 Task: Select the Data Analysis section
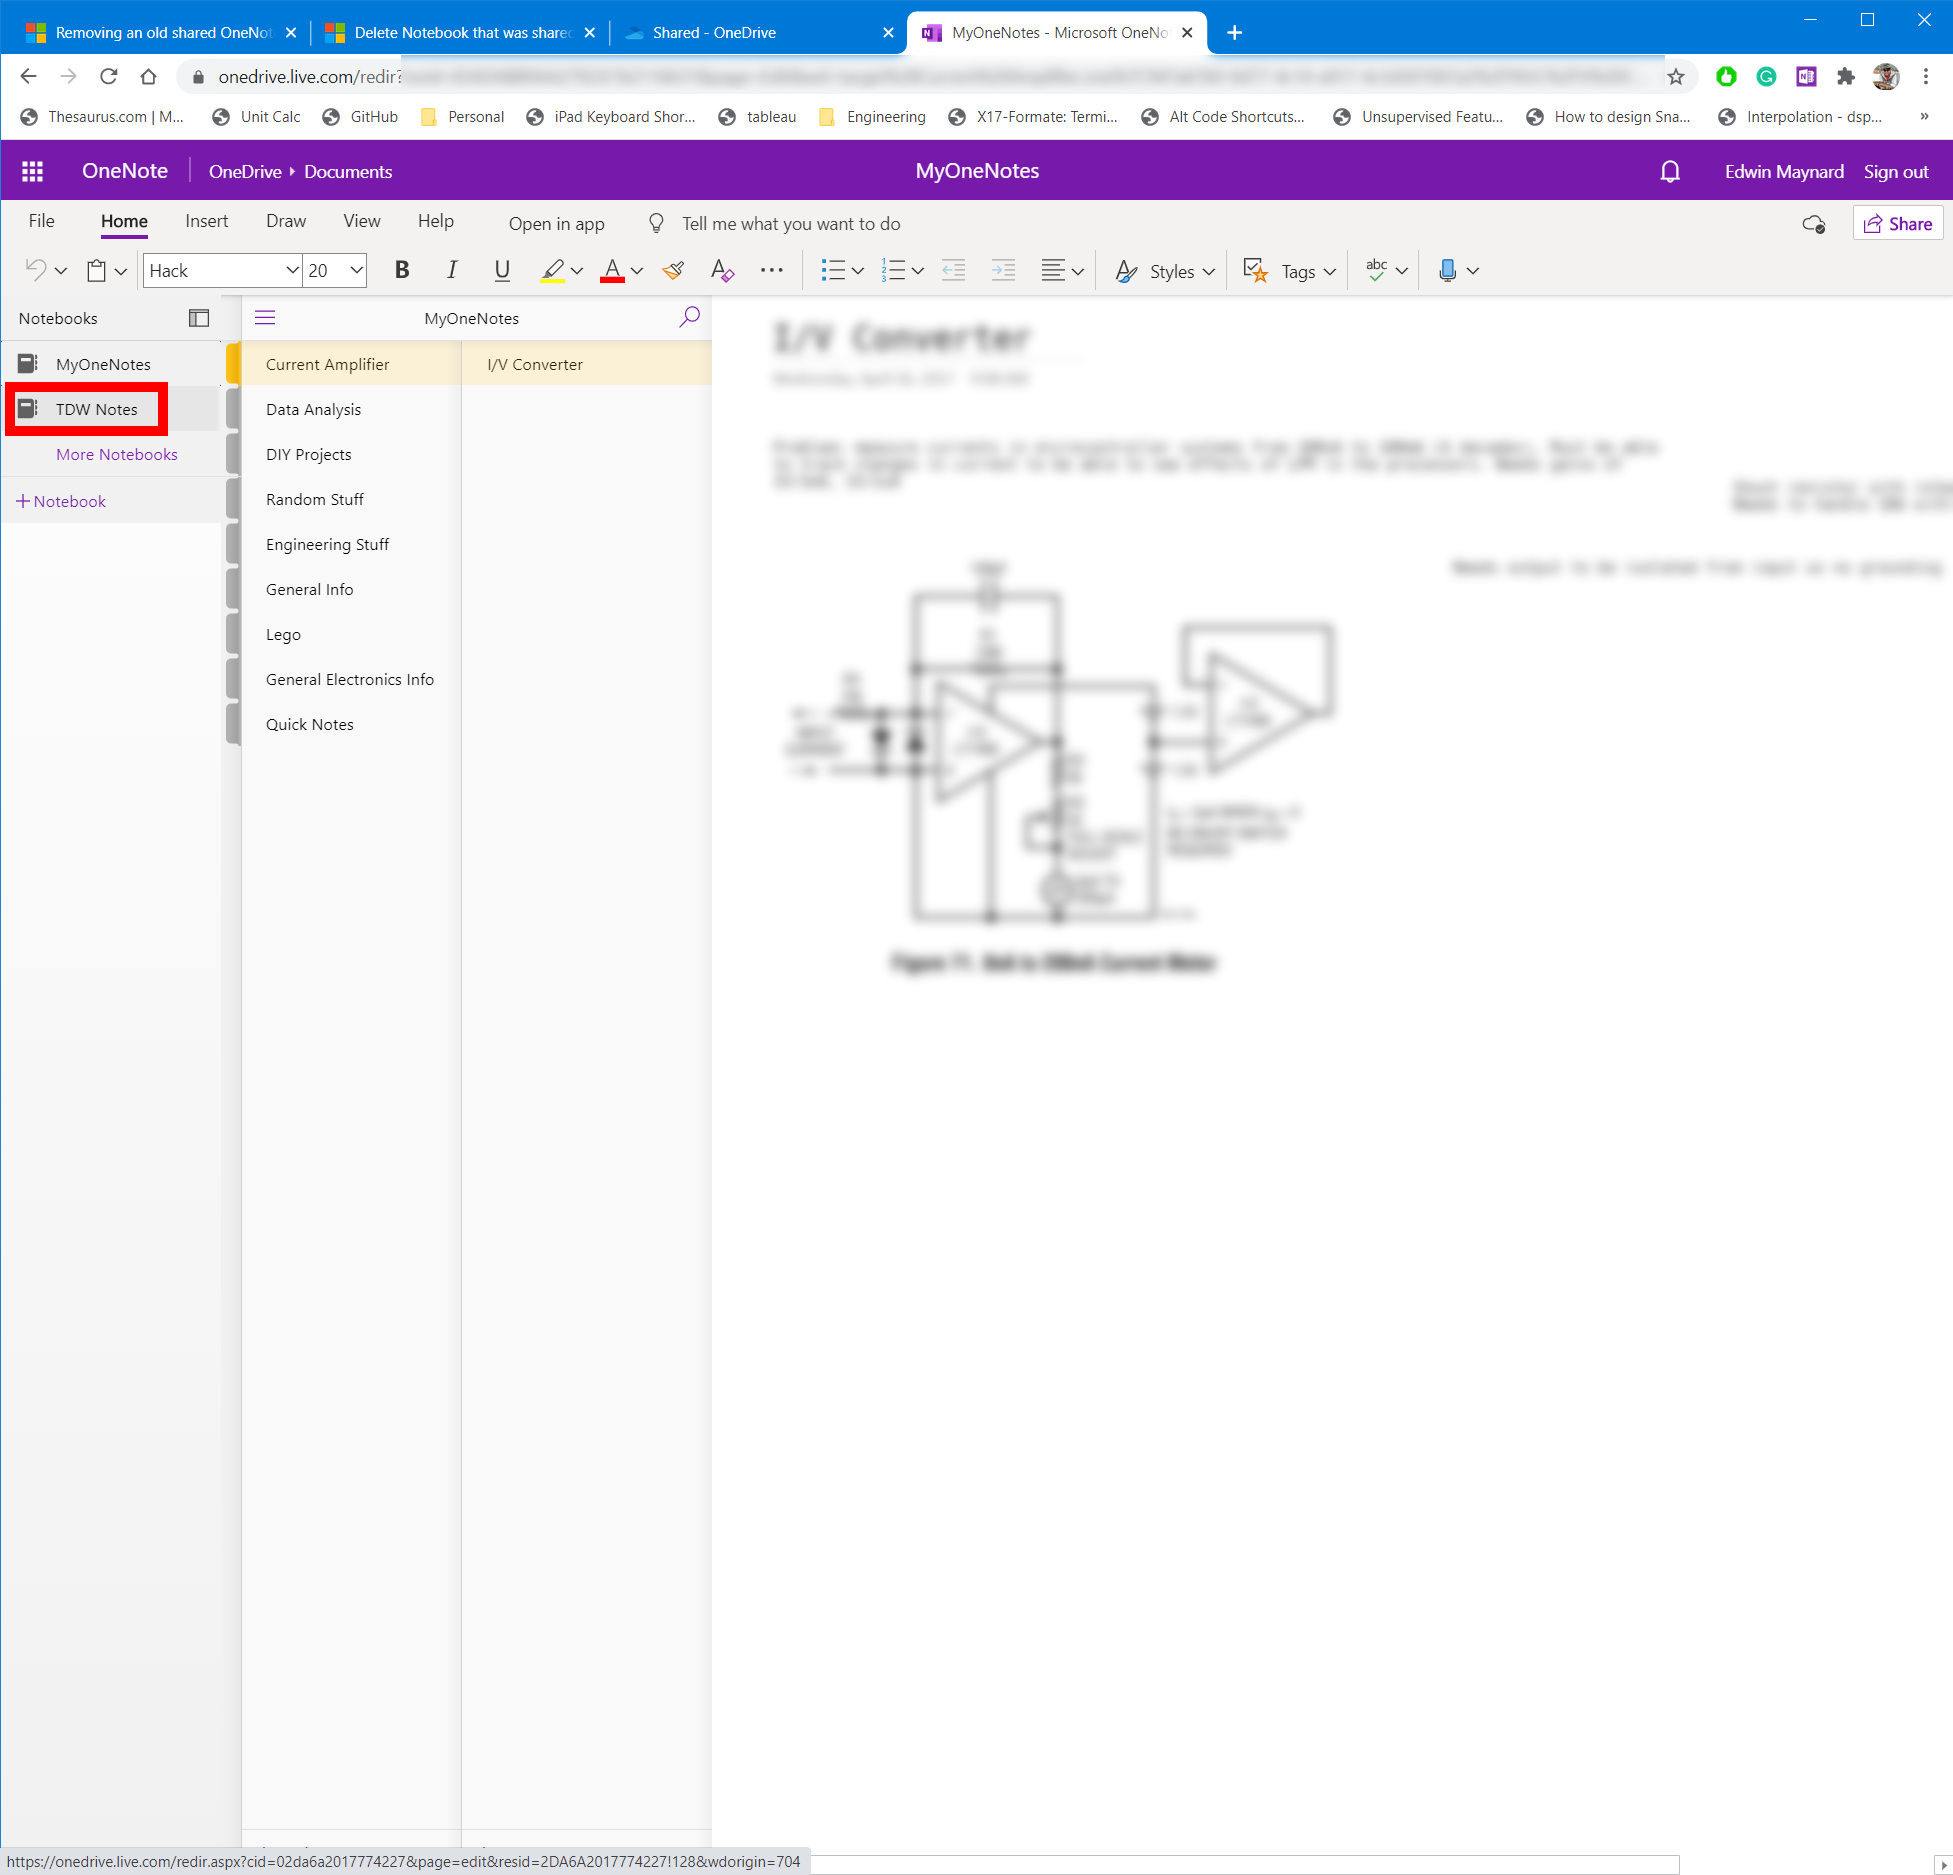click(313, 409)
